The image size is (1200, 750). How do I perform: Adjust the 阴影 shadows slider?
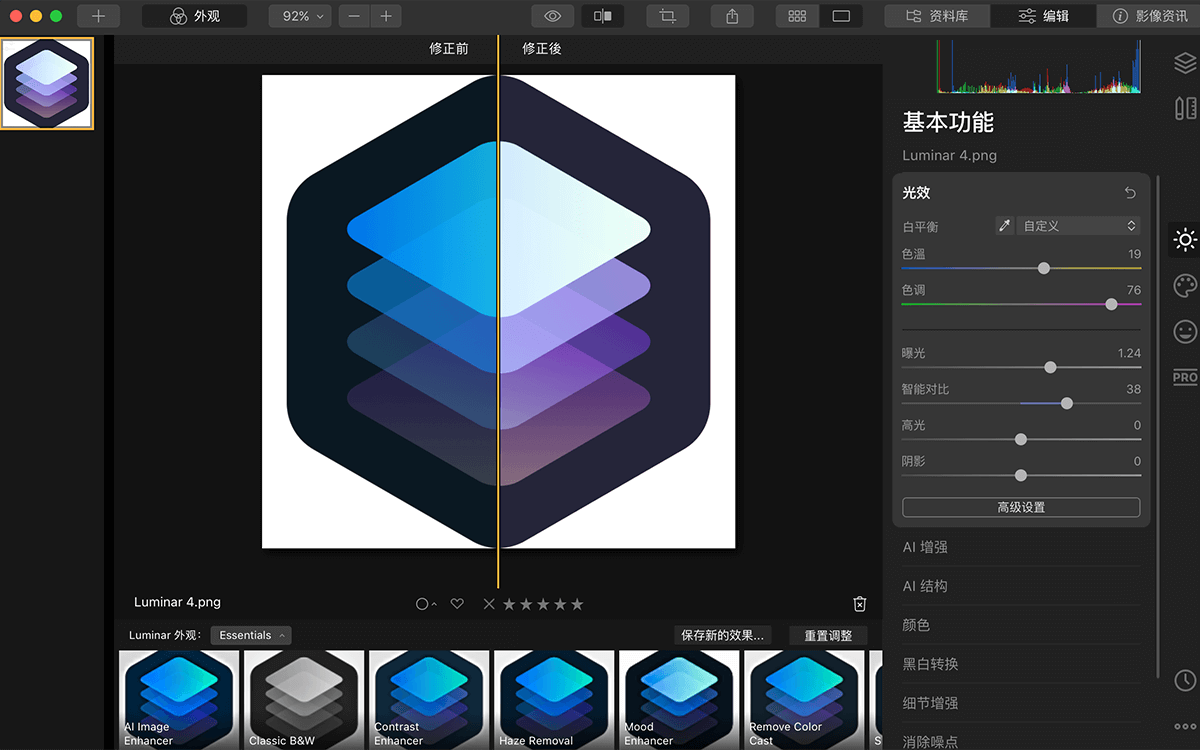pos(1021,475)
